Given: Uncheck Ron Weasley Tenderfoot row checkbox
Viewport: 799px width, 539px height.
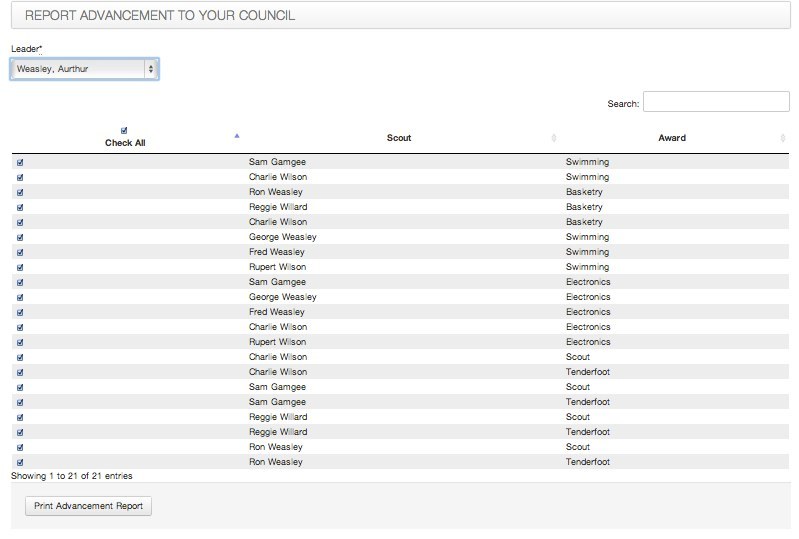Looking at the screenshot, I should (20, 462).
